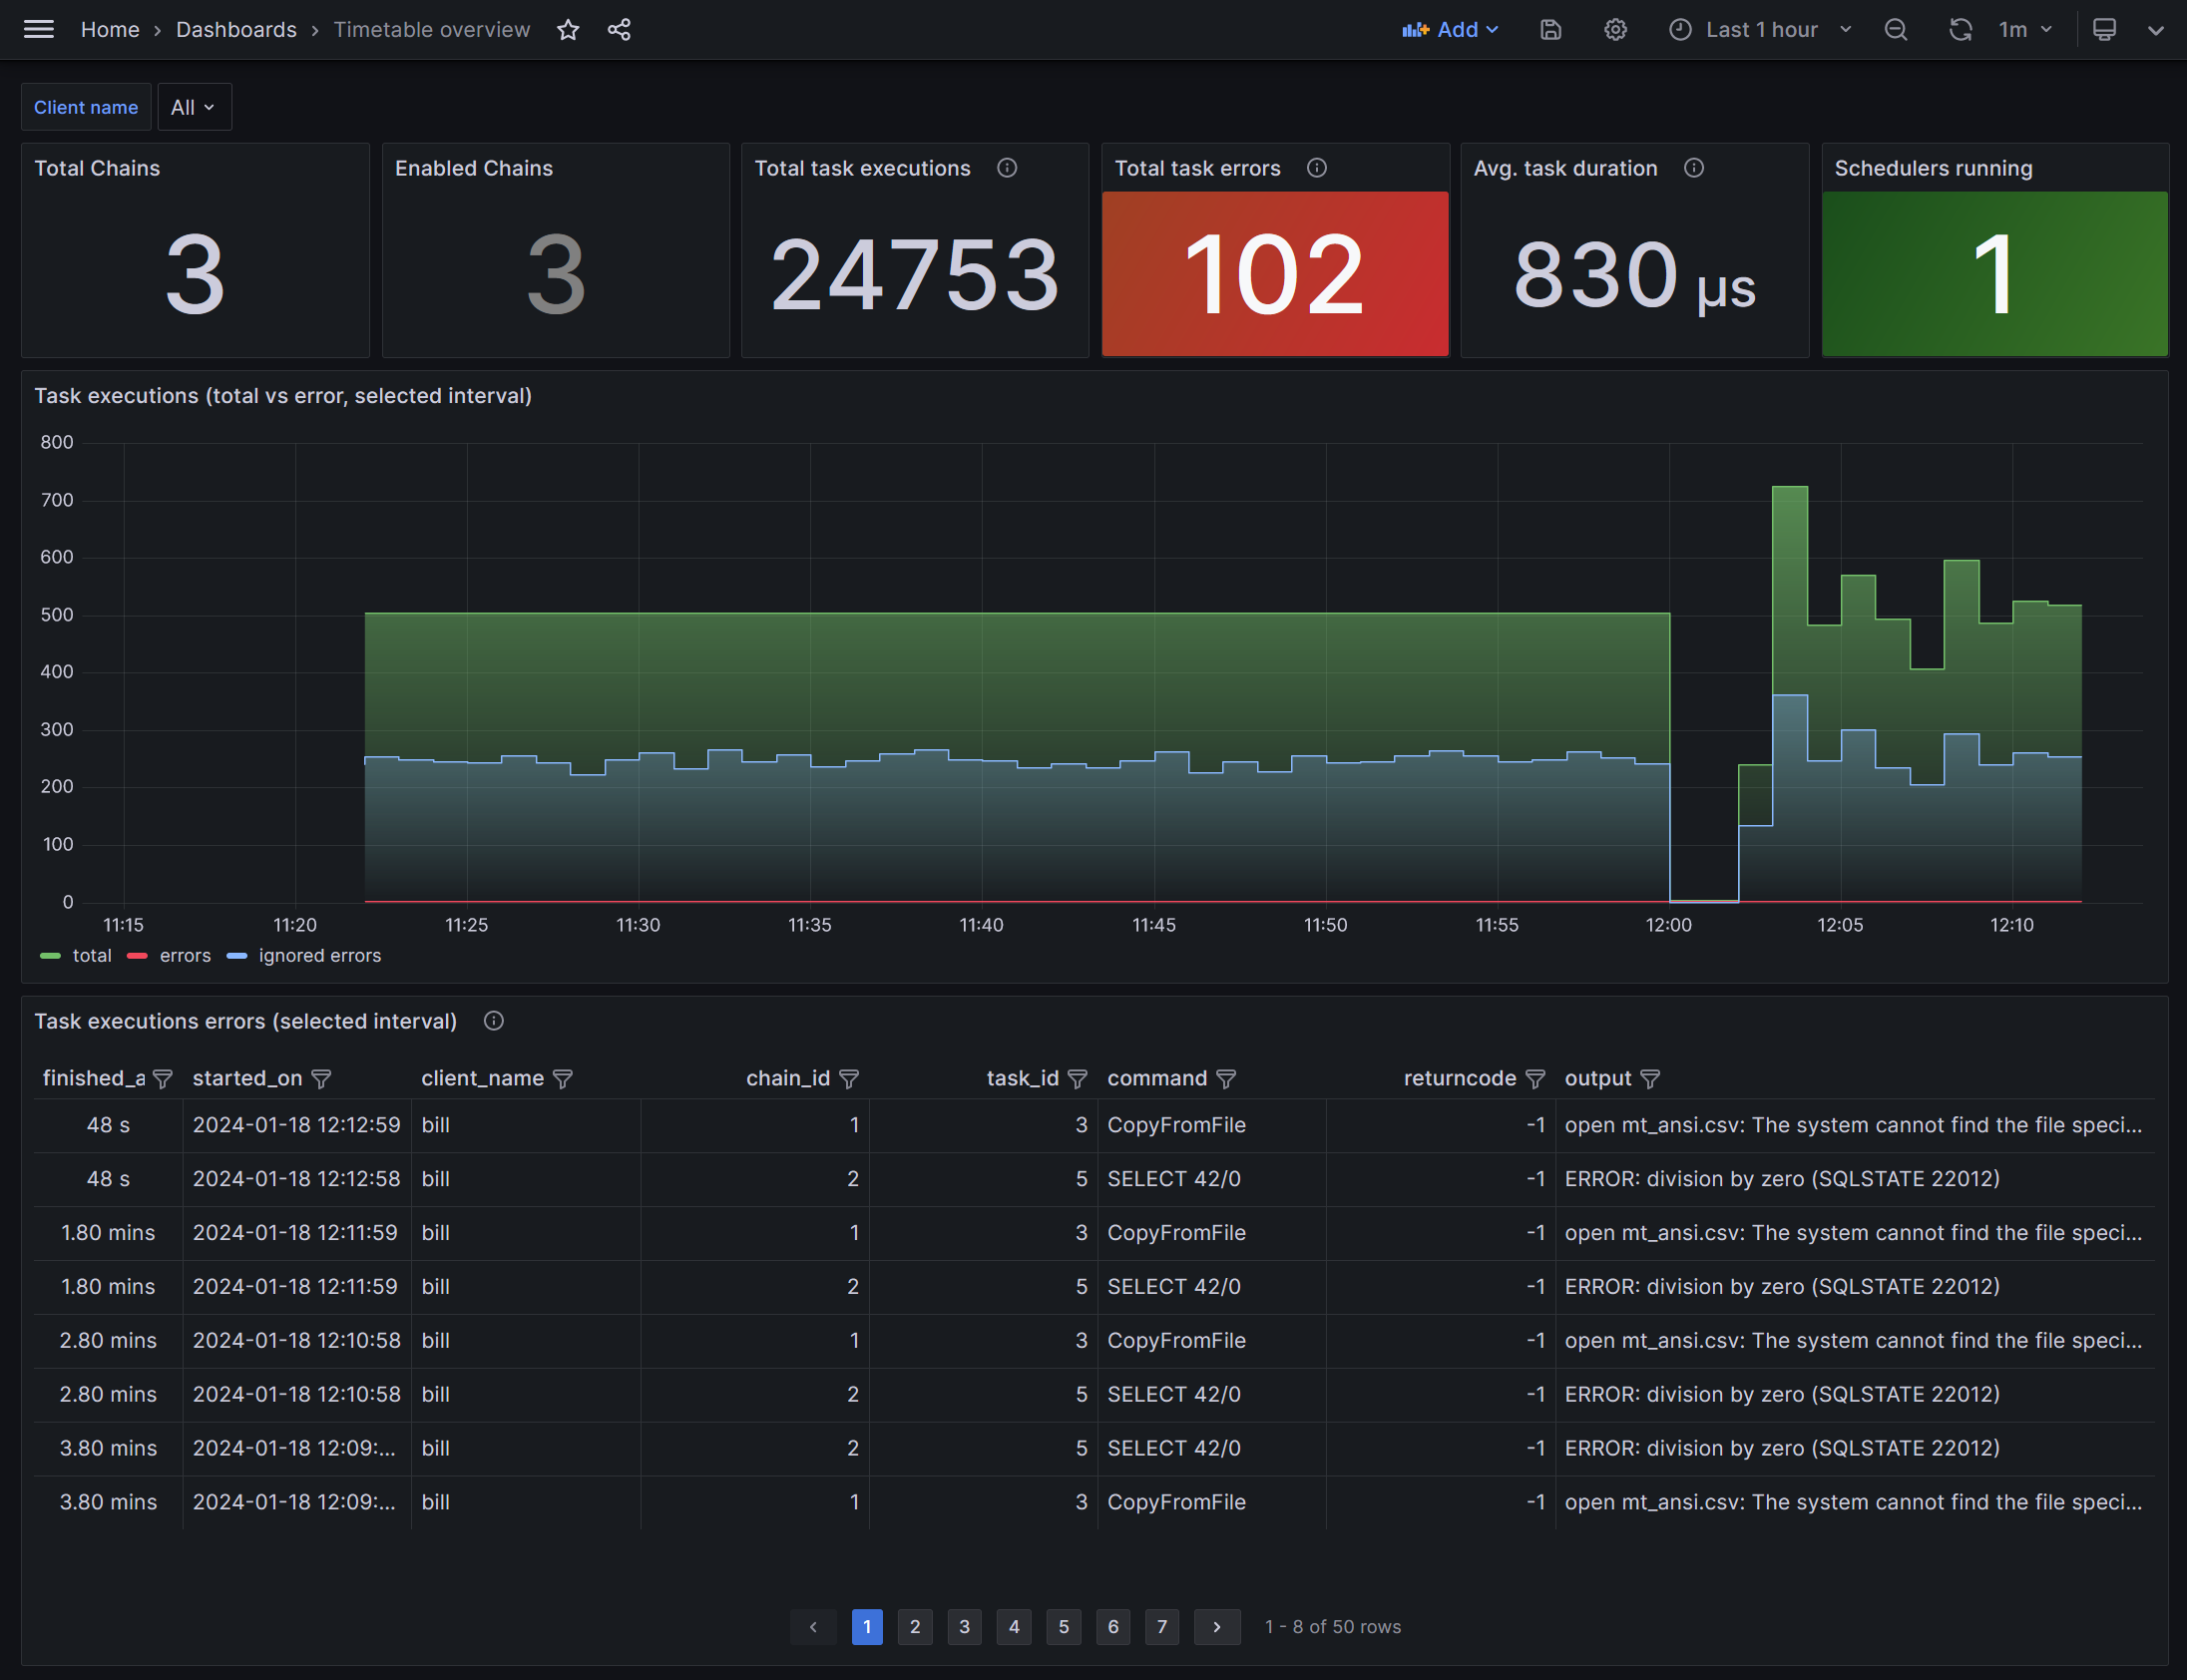
Task: Go to page 3 of errors table
Action: click(964, 1627)
